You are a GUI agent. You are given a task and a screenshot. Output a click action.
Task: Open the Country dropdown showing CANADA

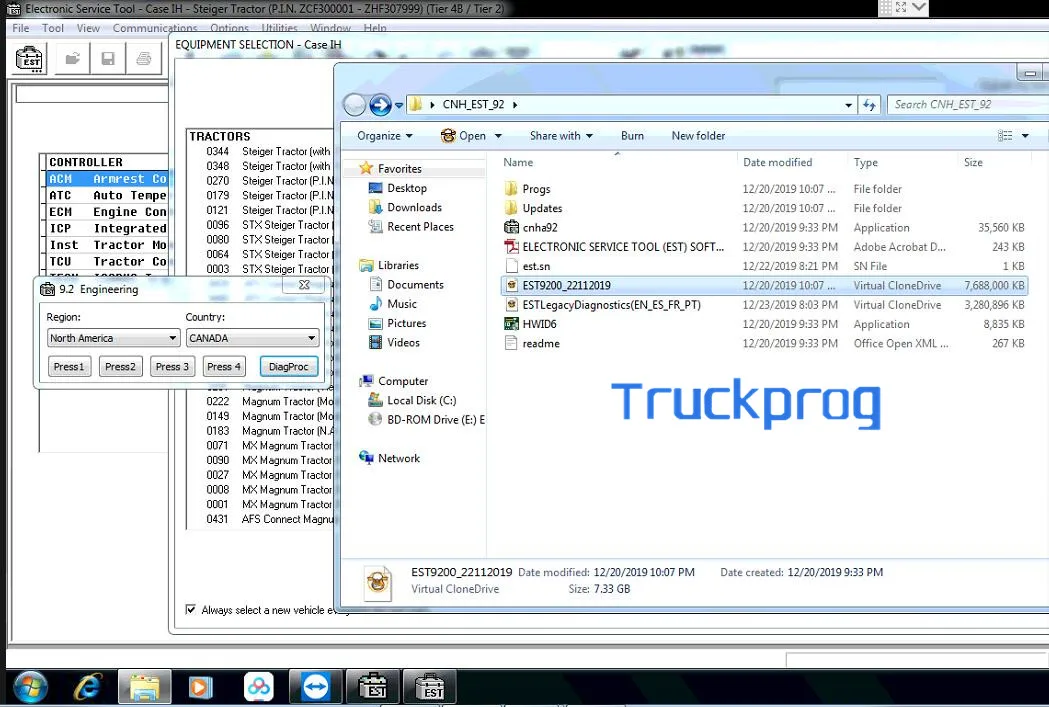pyautogui.click(x=252, y=339)
